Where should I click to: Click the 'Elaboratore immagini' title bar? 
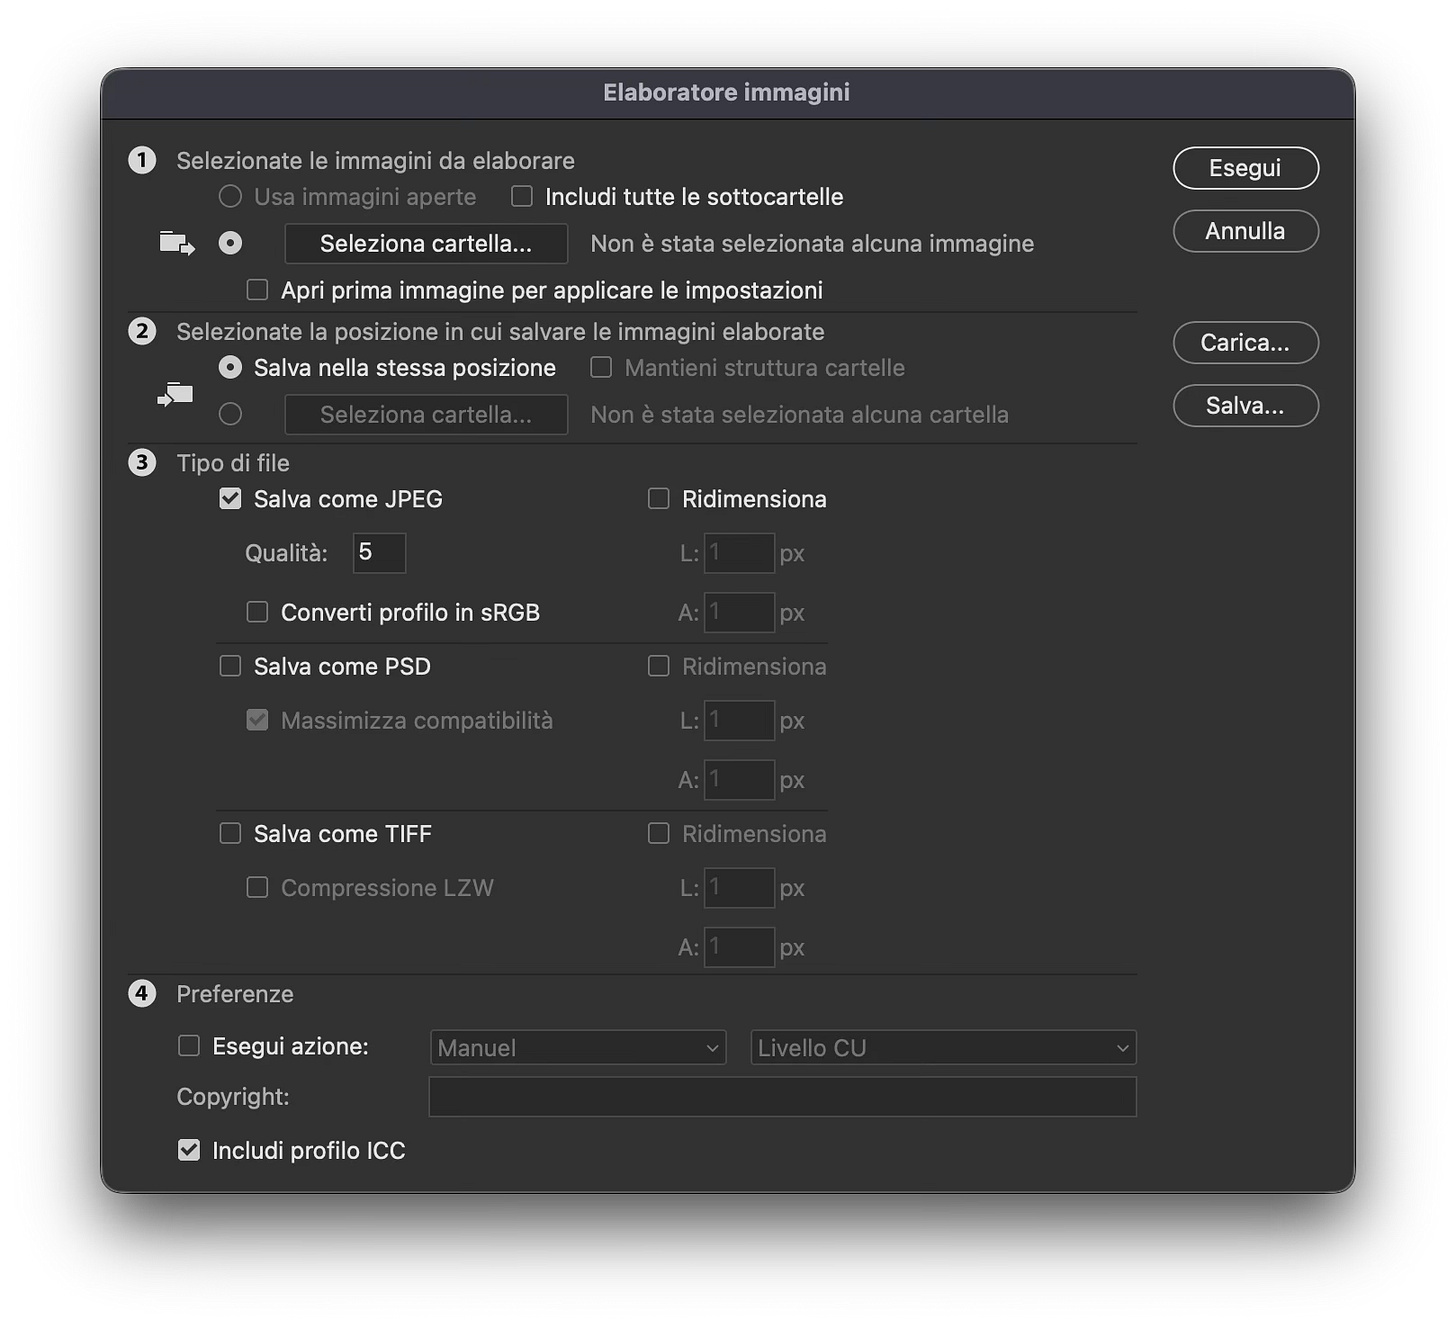[727, 93]
